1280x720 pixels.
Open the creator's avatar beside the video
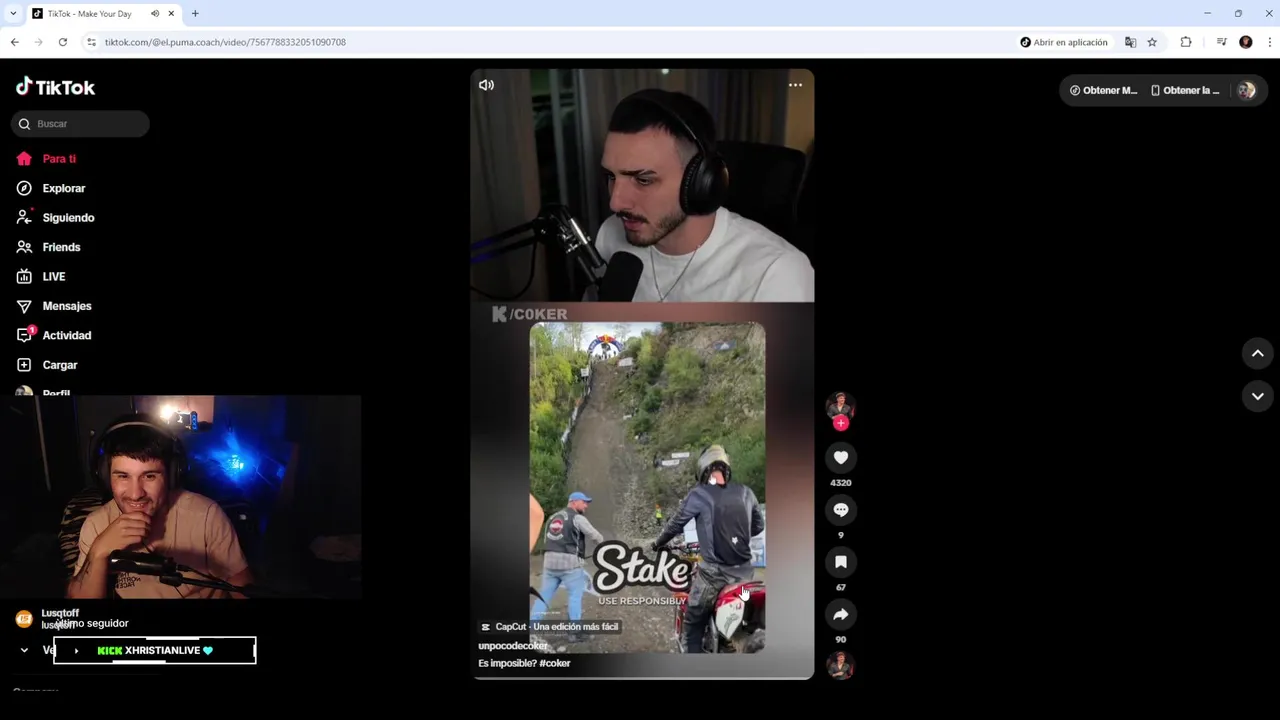[x=840, y=405]
